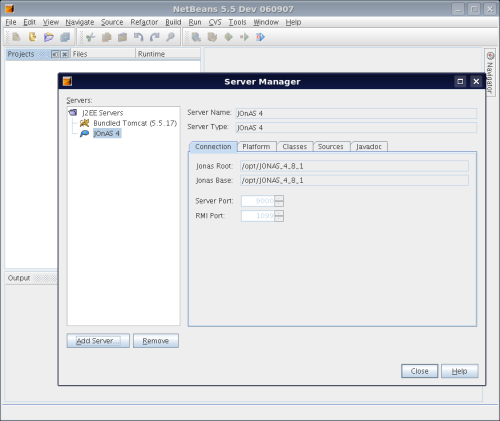This screenshot has width=500, height=421.
Task: Open the View menu
Action: pyautogui.click(x=51, y=22)
